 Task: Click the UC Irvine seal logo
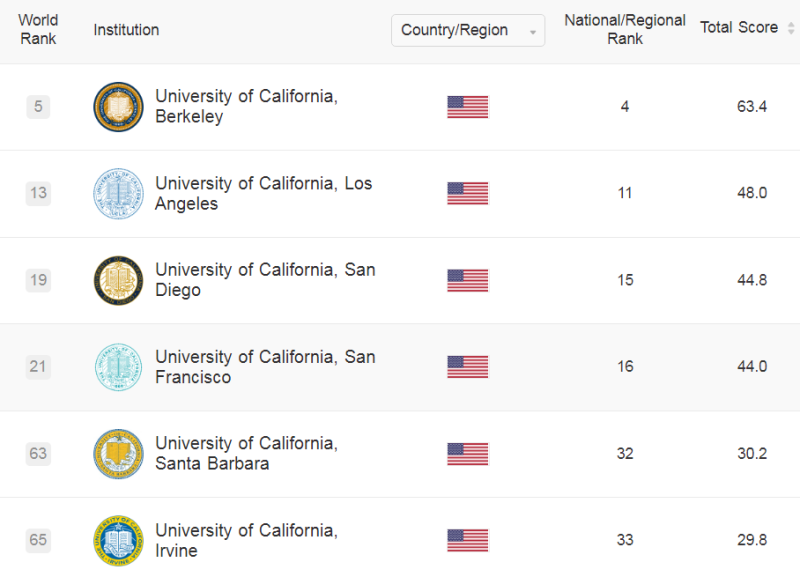click(118, 540)
